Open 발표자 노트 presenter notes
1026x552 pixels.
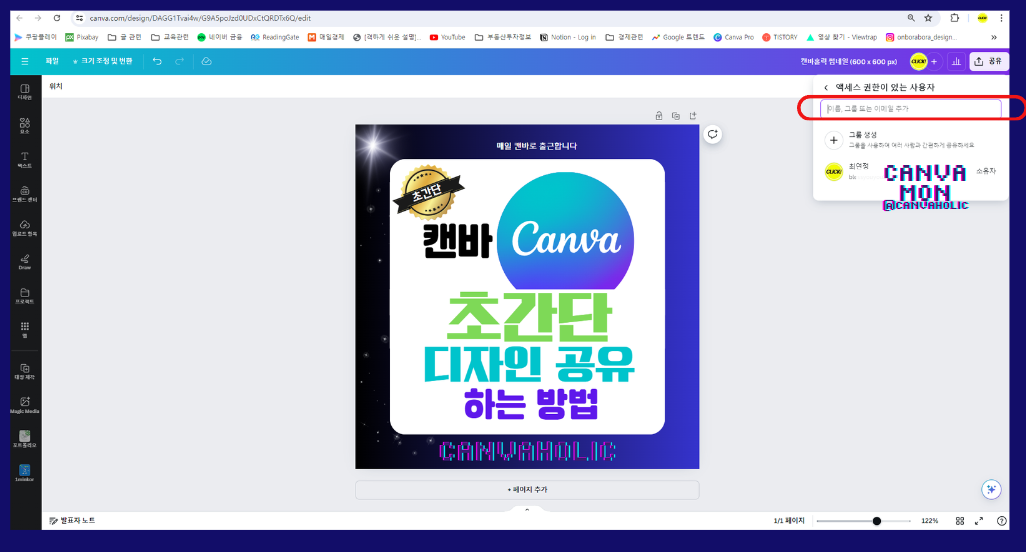pyautogui.click(x=72, y=521)
